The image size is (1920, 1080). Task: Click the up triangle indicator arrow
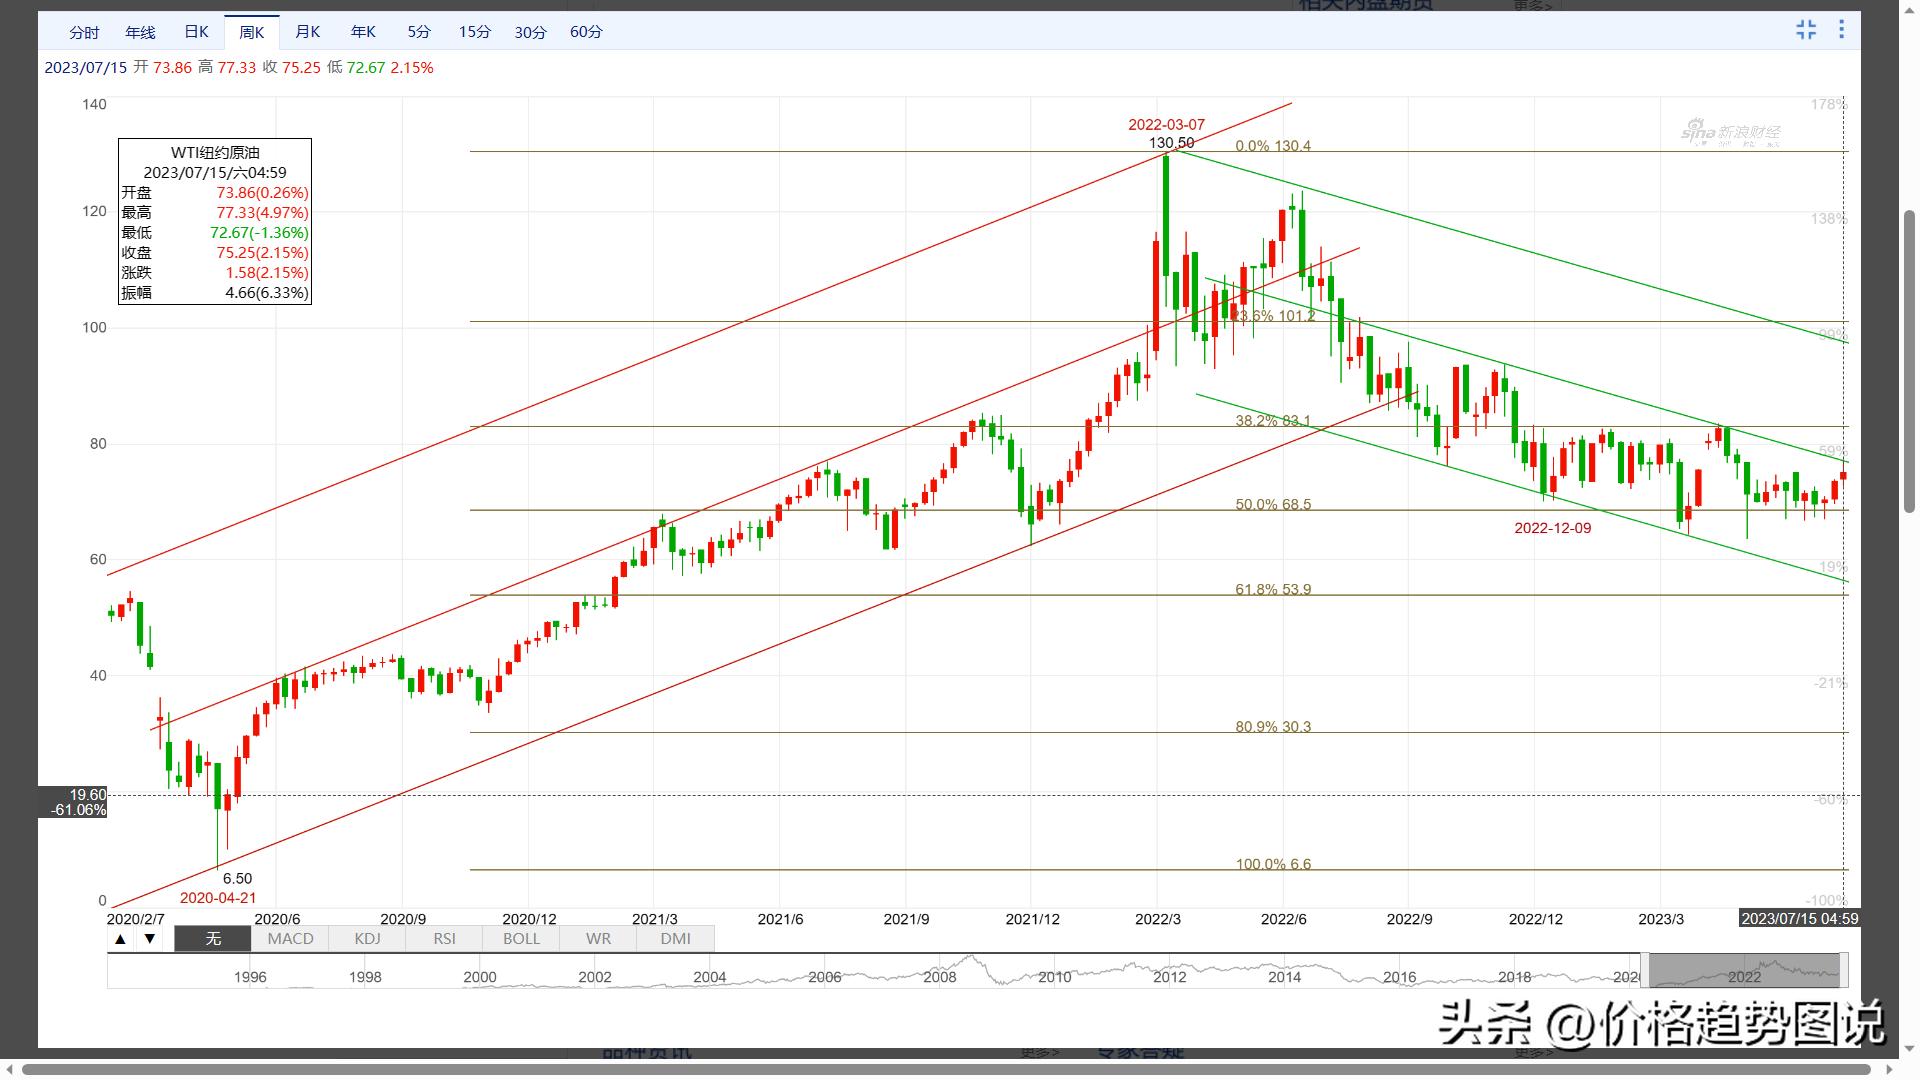120,939
